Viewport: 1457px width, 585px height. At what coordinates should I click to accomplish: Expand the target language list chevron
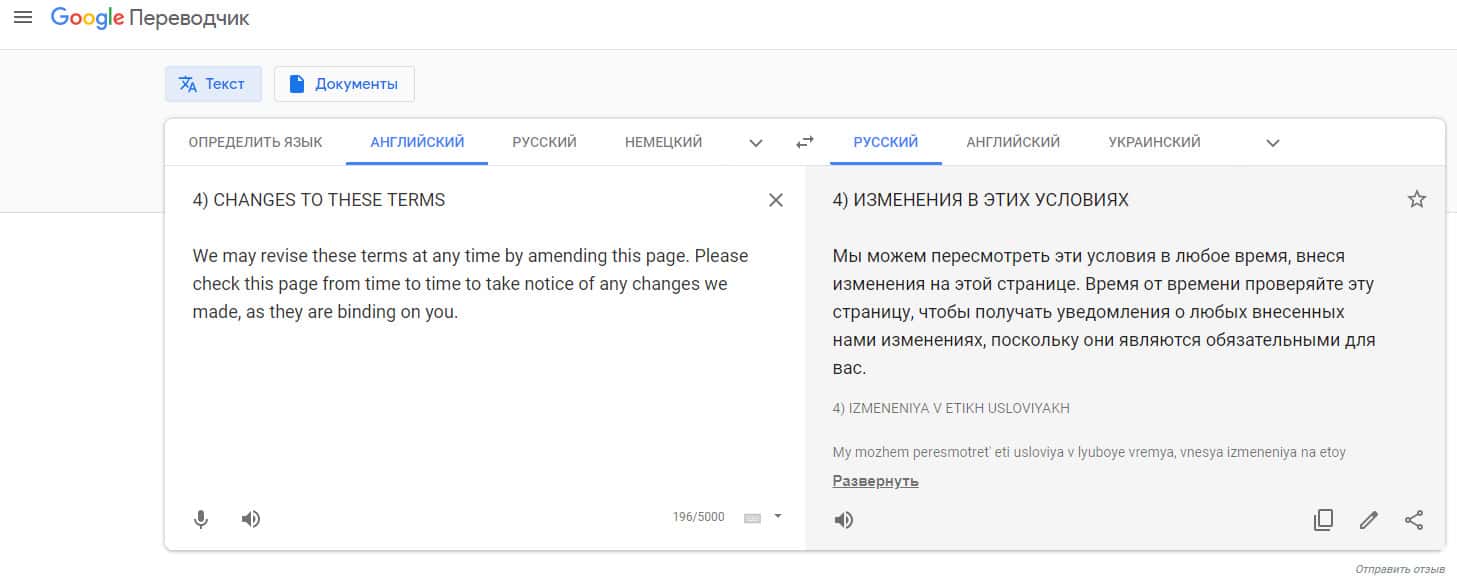1273,143
